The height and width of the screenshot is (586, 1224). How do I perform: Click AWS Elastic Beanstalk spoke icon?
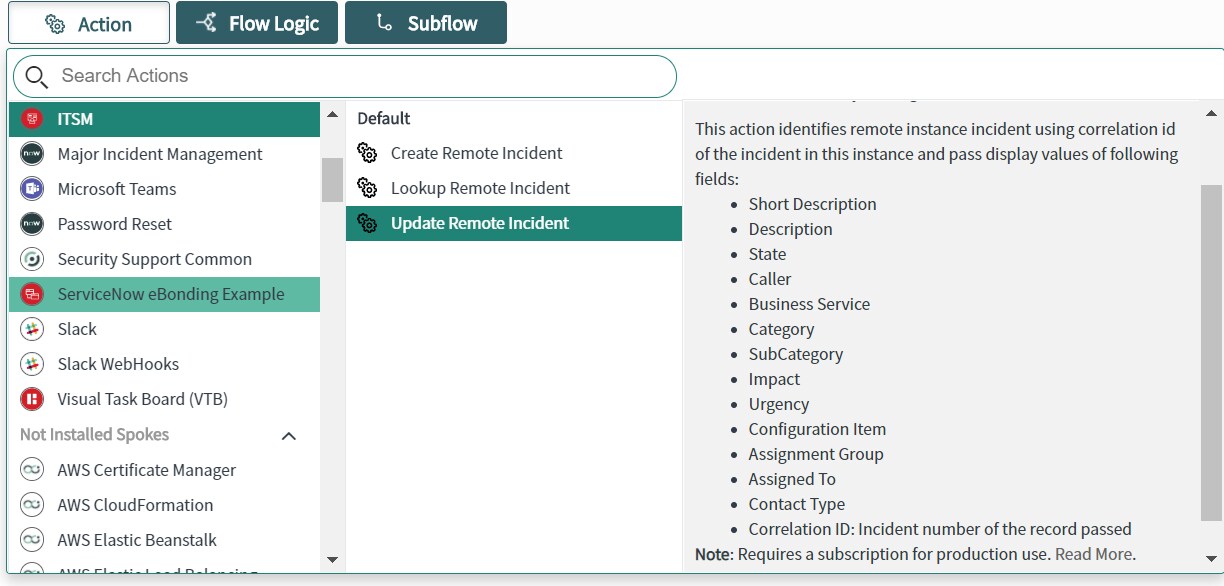coord(32,540)
